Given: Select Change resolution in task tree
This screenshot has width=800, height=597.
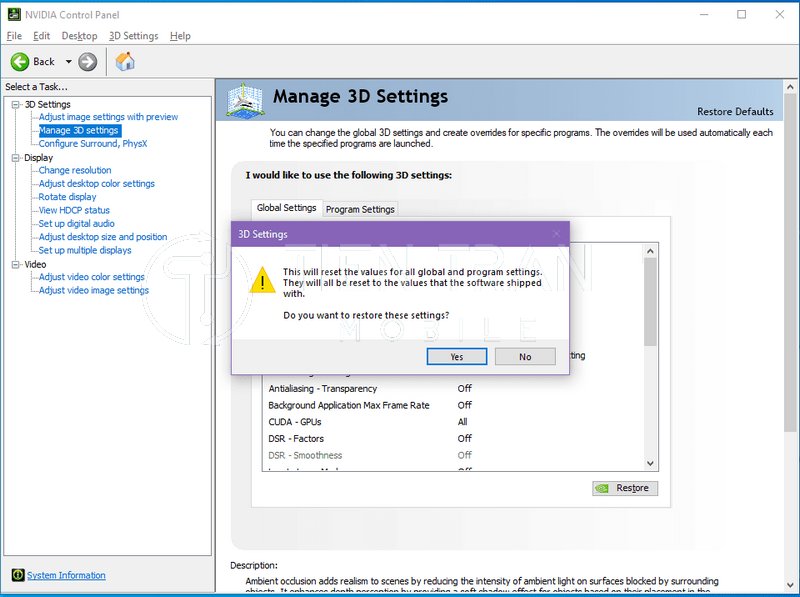Looking at the screenshot, I should click(75, 170).
